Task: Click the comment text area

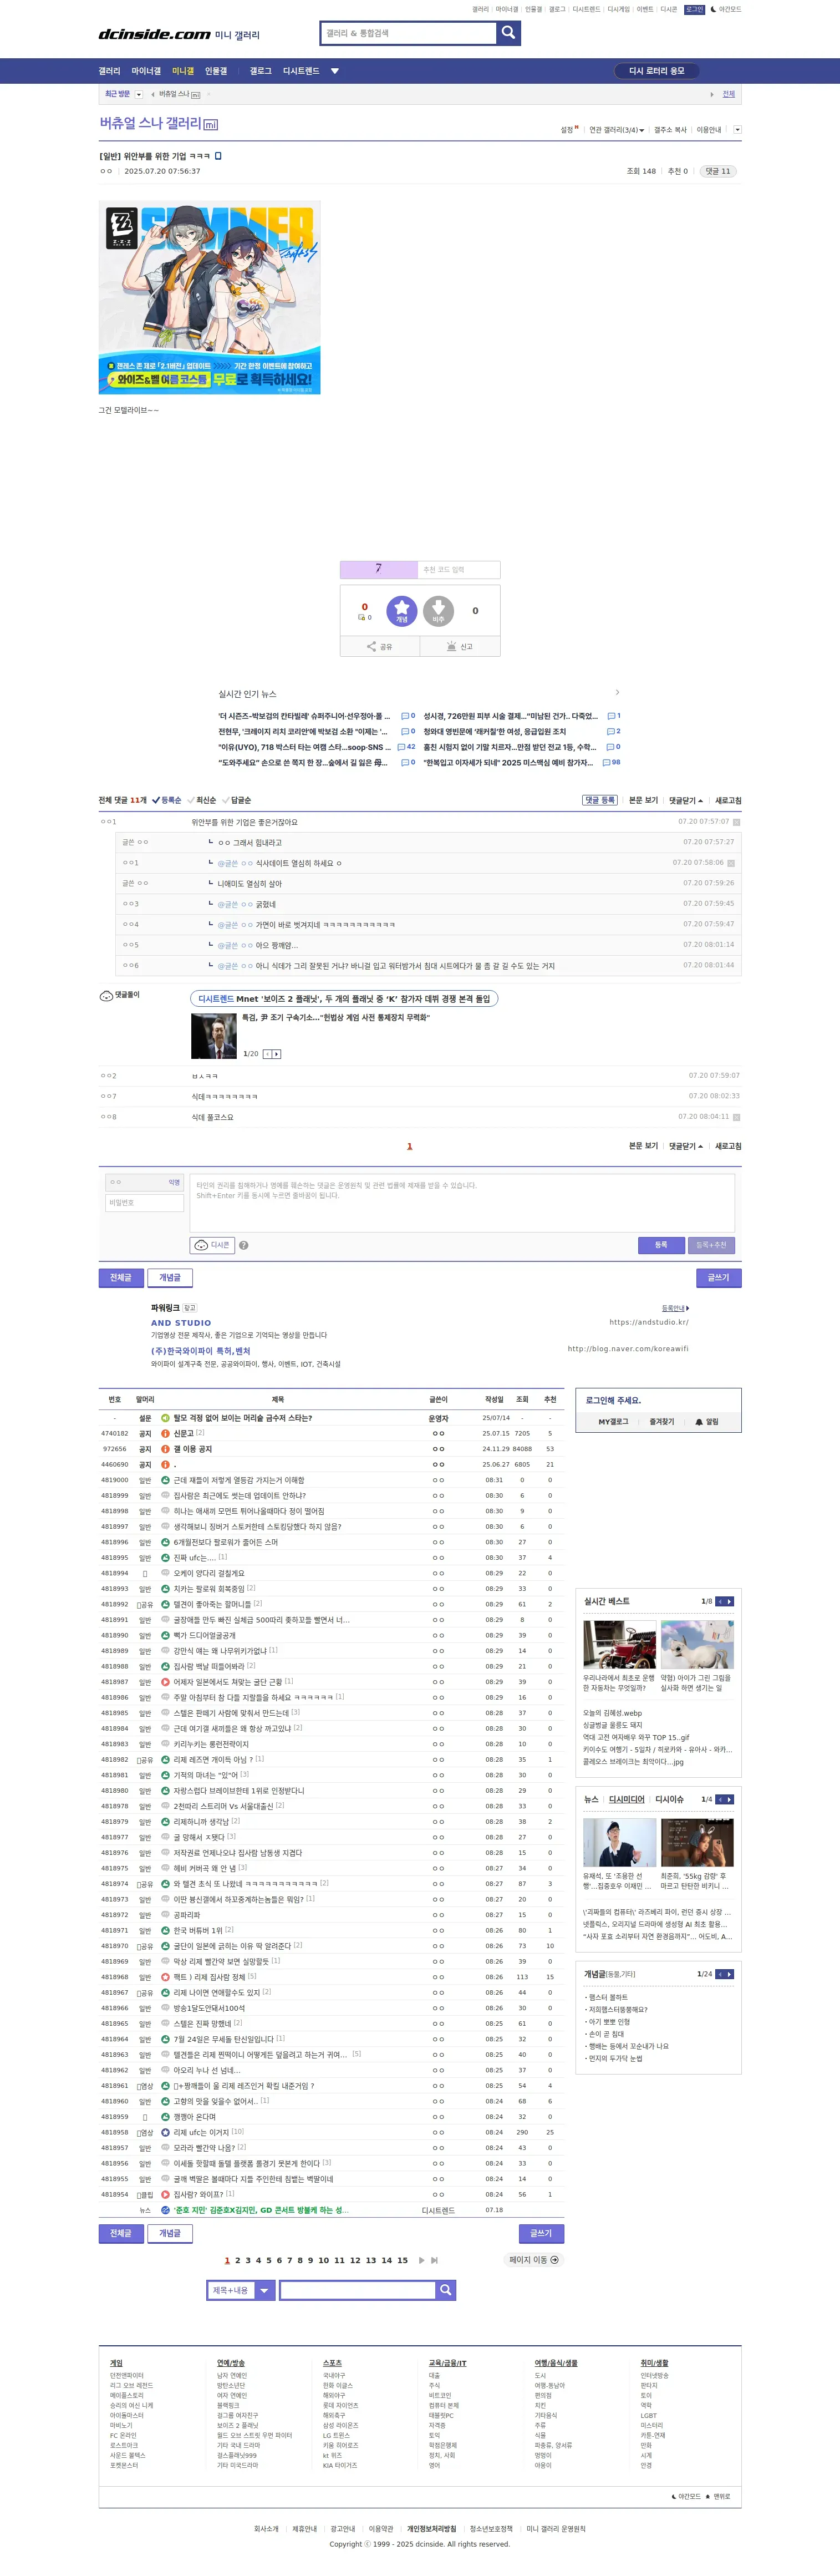Action: [x=462, y=1202]
